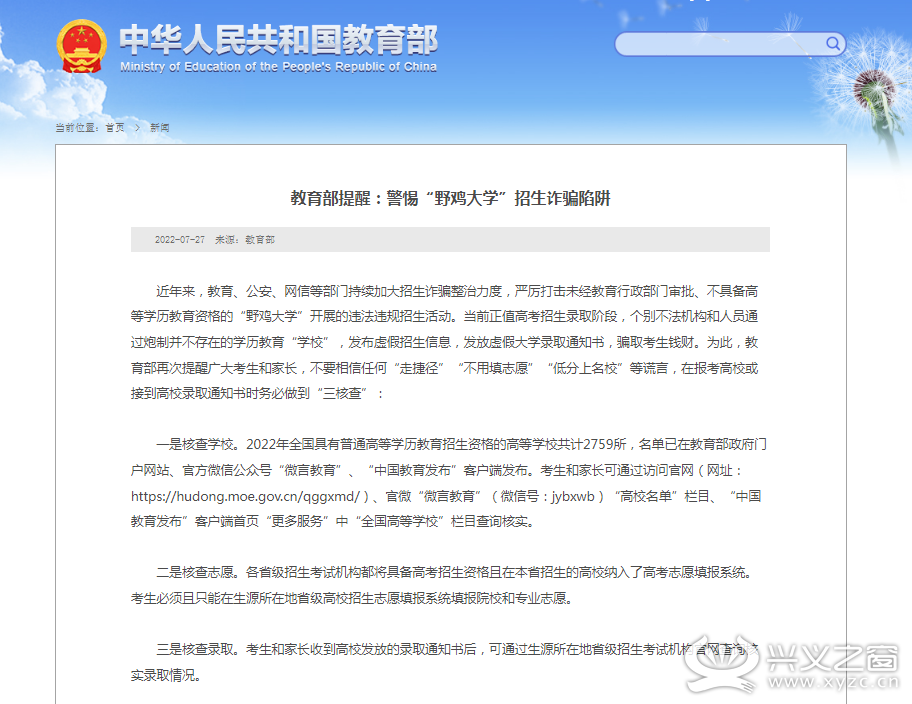Click the 中华人民共和国教育部 site title
This screenshot has height=704, width=912.
(279, 40)
